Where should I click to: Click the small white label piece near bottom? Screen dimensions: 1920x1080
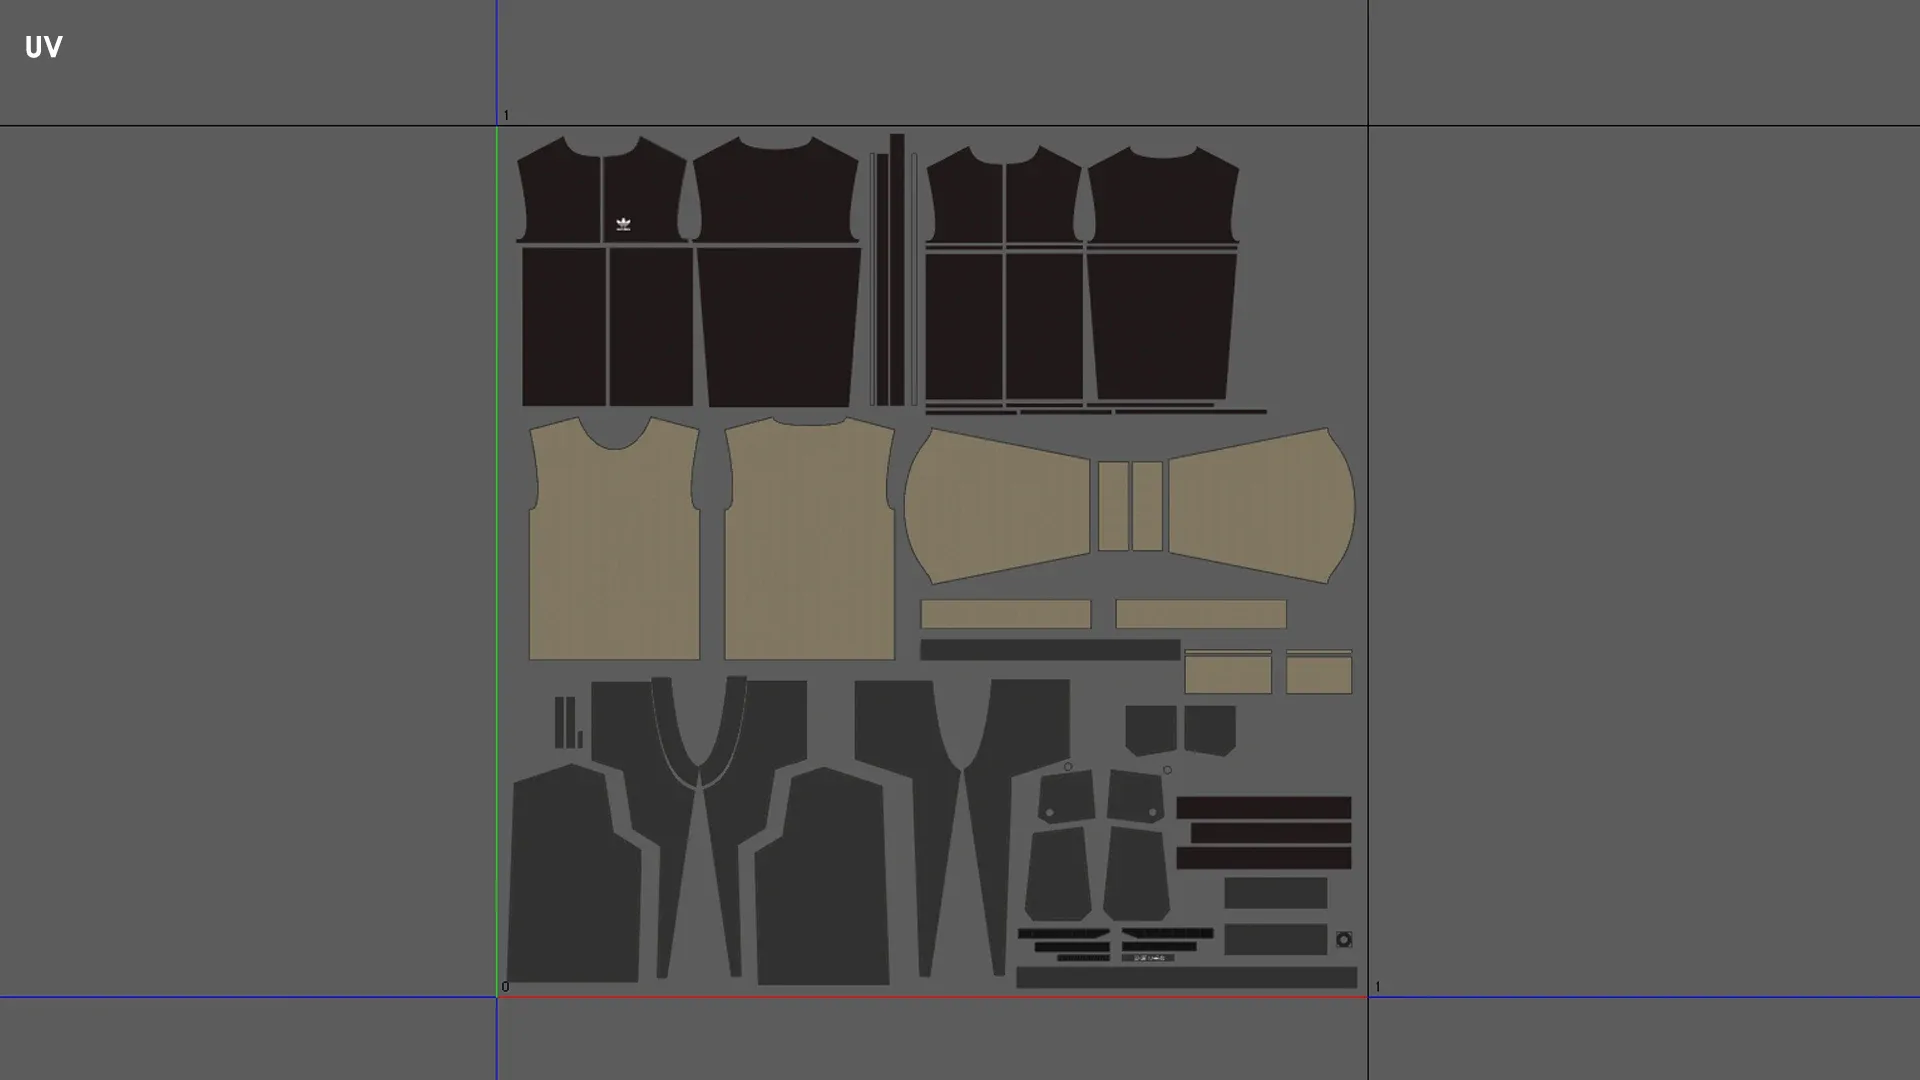1147,958
